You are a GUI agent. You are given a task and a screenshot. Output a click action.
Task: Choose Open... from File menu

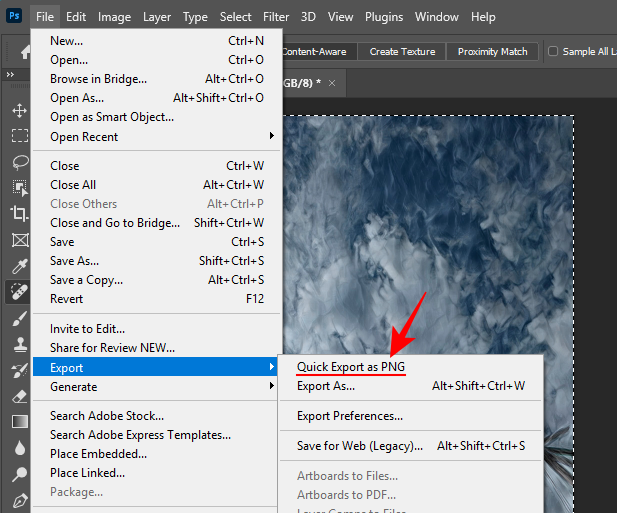157,60
